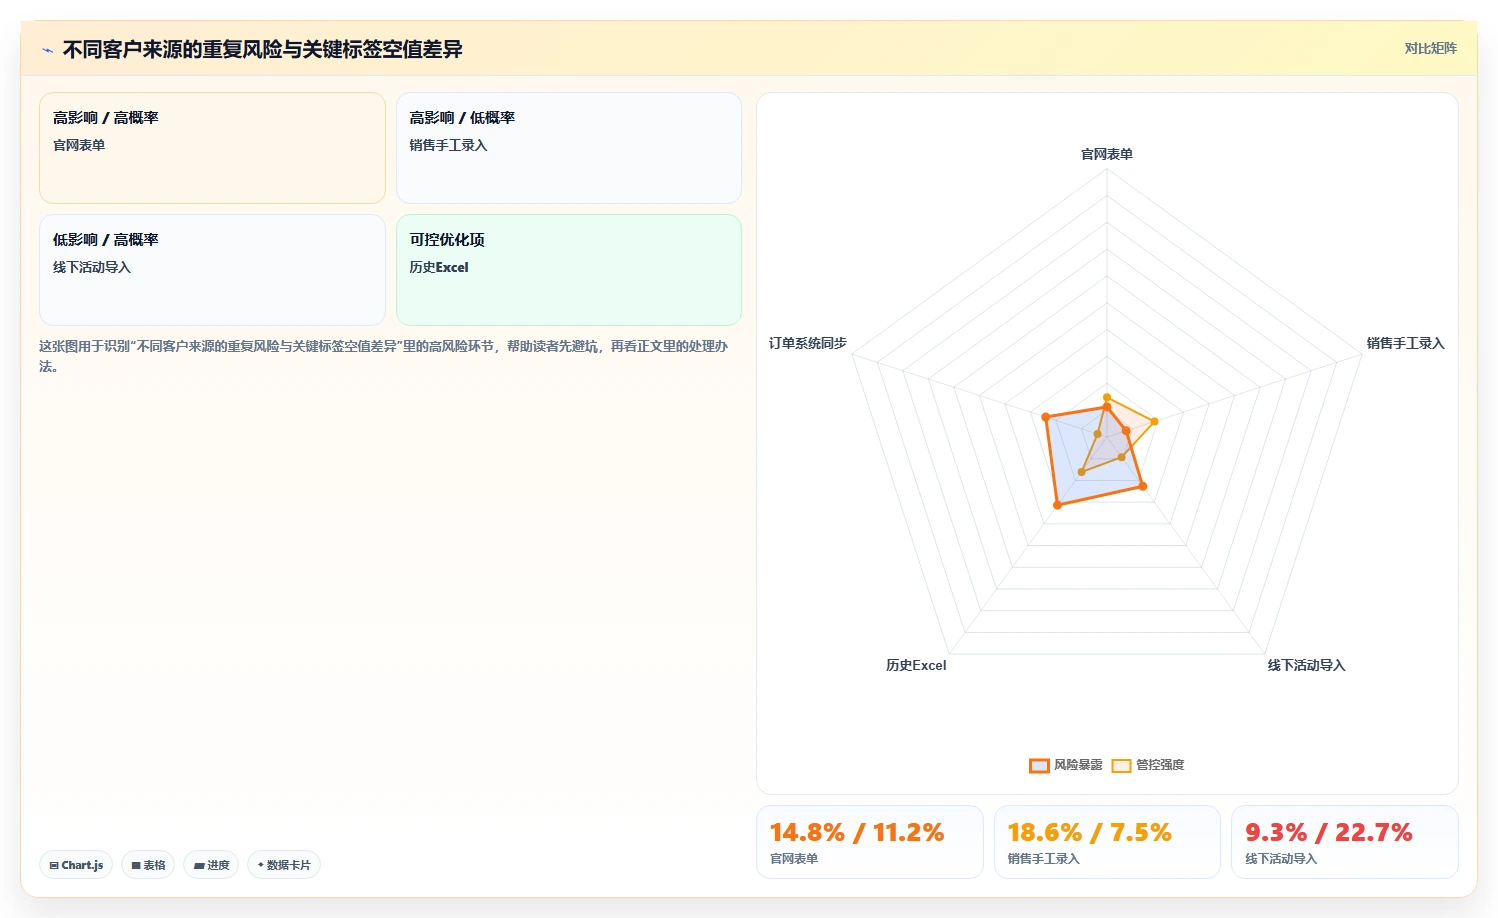Open the 9.3% / 22.7% stat card
The height and width of the screenshot is (918, 1498).
pos(1344,842)
